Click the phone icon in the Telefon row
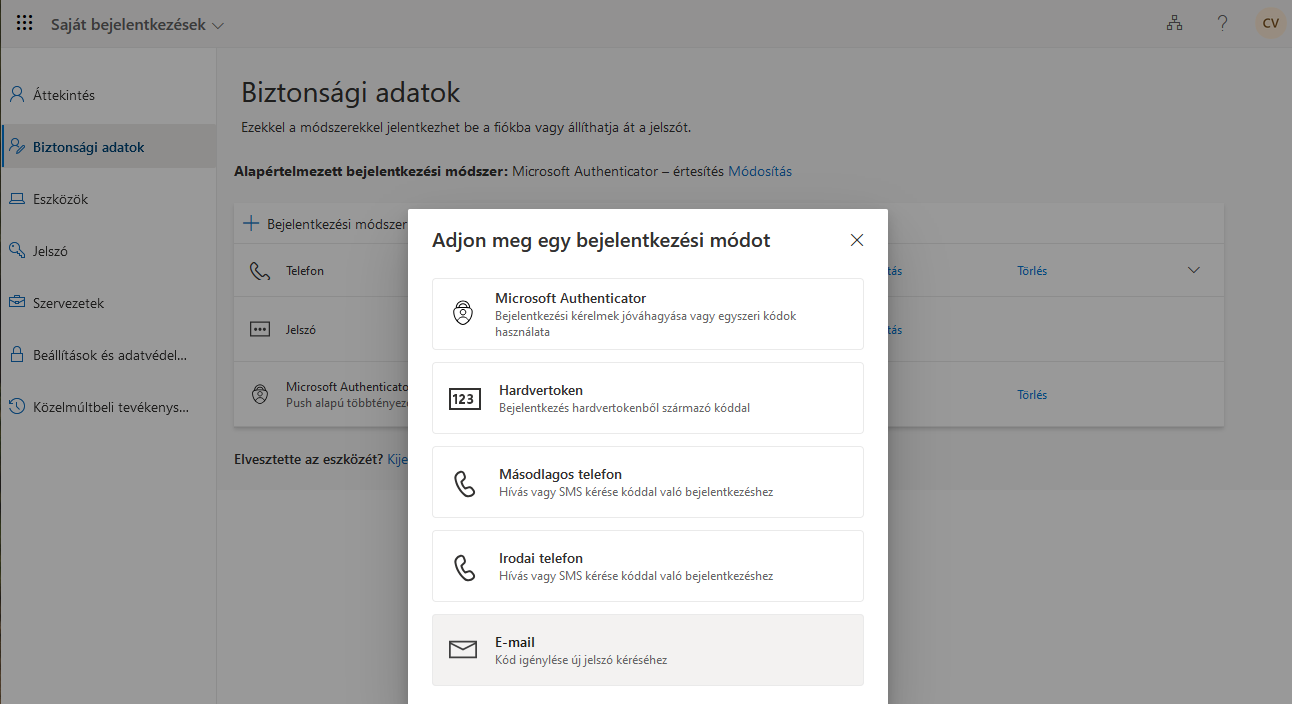Image resolution: width=1292 pixels, height=704 pixels. click(x=260, y=271)
